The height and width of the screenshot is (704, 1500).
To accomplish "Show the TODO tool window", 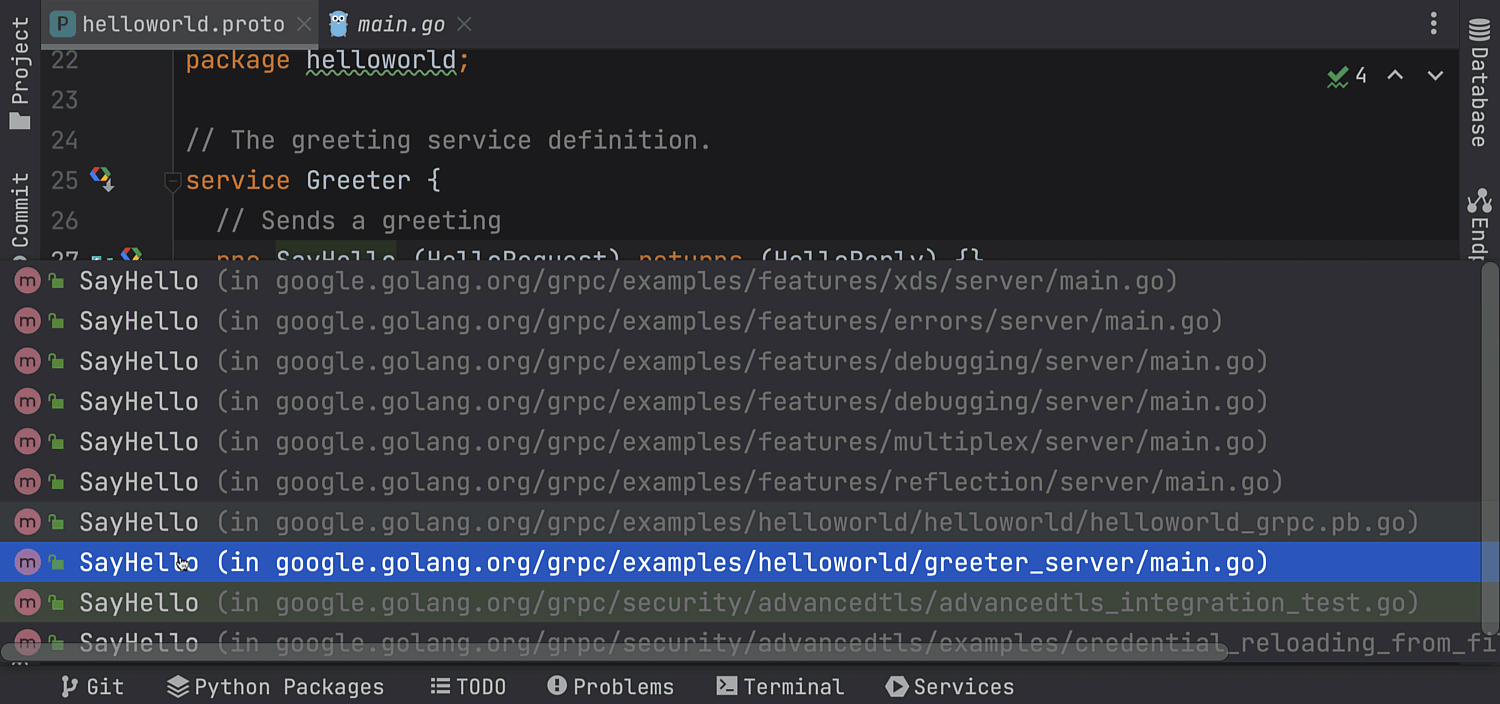I will (468, 687).
